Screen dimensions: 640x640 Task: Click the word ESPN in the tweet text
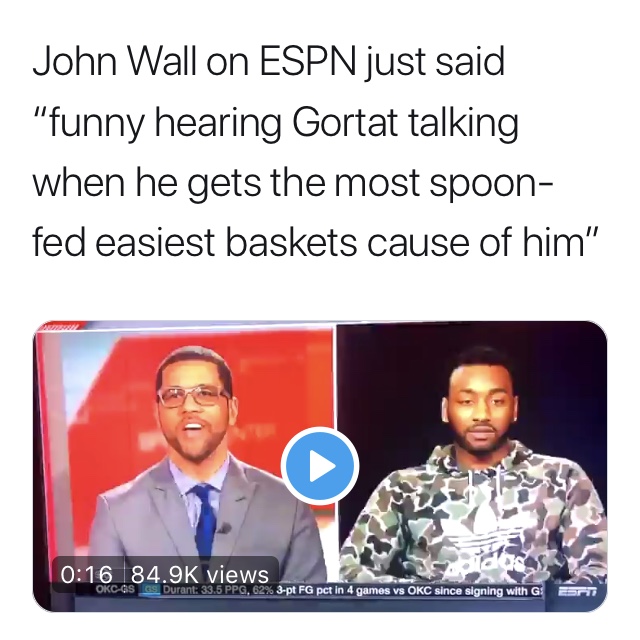pyautogui.click(x=305, y=62)
